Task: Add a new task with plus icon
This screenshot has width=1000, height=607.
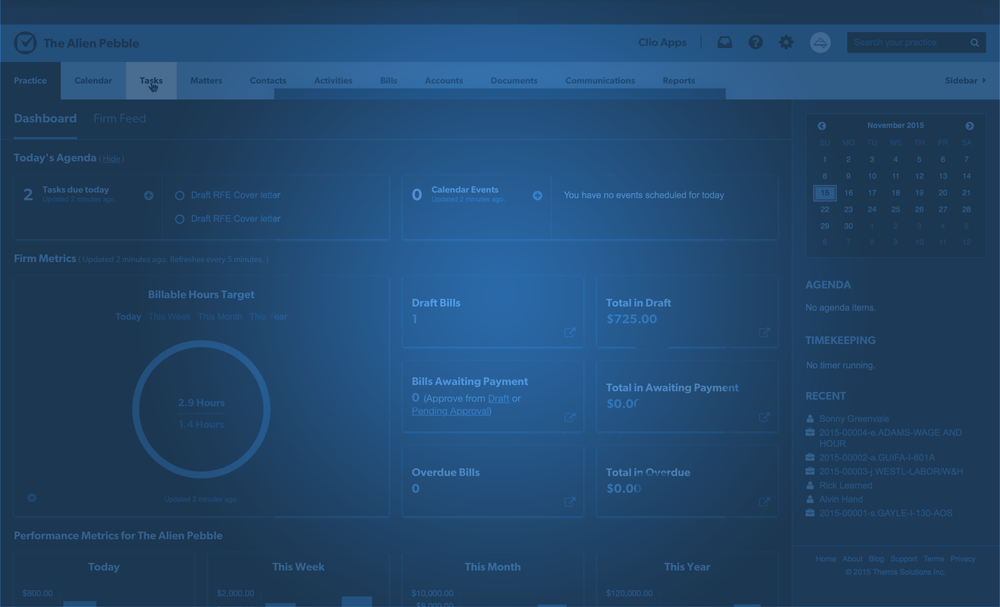Action: point(149,196)
